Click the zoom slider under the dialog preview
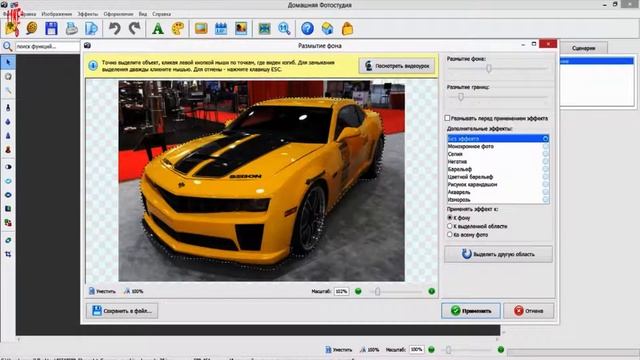This screenshot has width=640, height=360. (378, 291)
